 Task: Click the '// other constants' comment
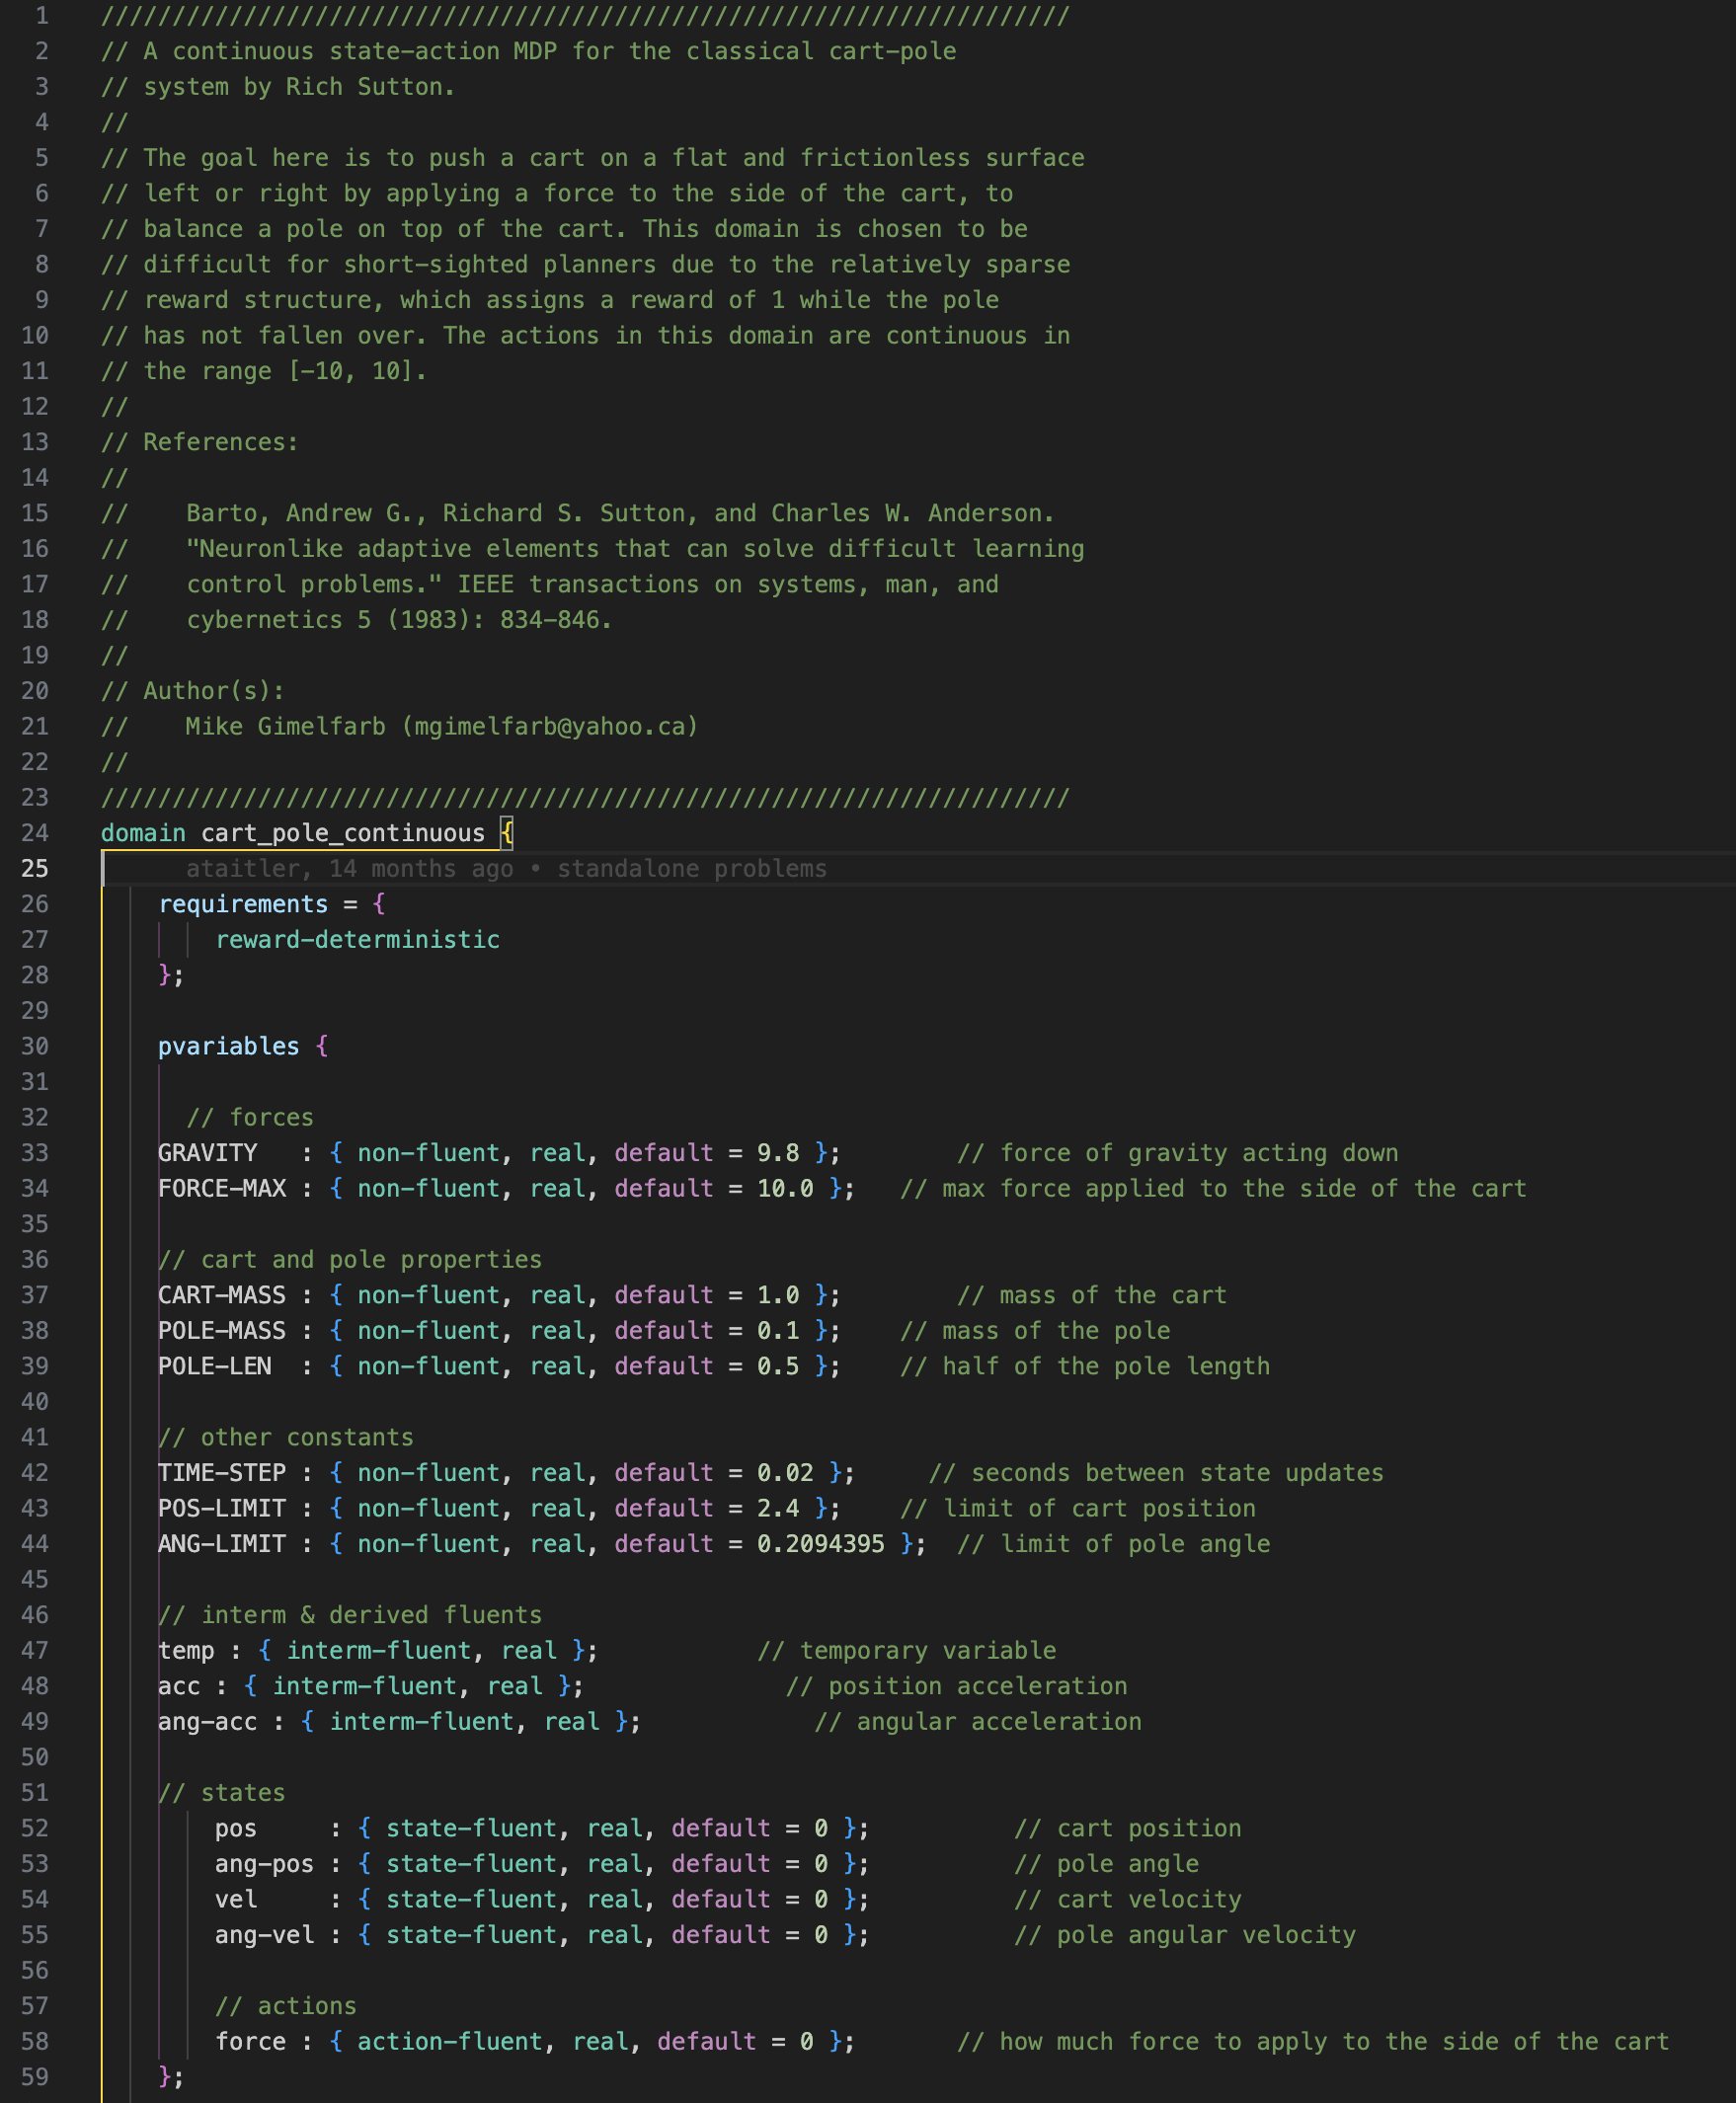pos(286,1437)
